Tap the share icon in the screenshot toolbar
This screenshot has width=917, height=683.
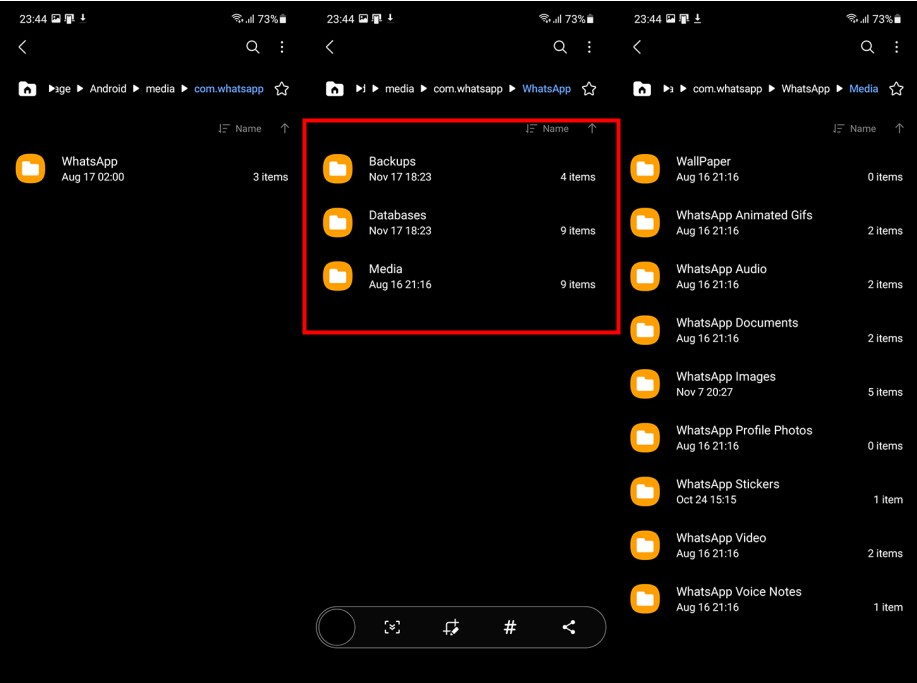(x=568, y=627)
